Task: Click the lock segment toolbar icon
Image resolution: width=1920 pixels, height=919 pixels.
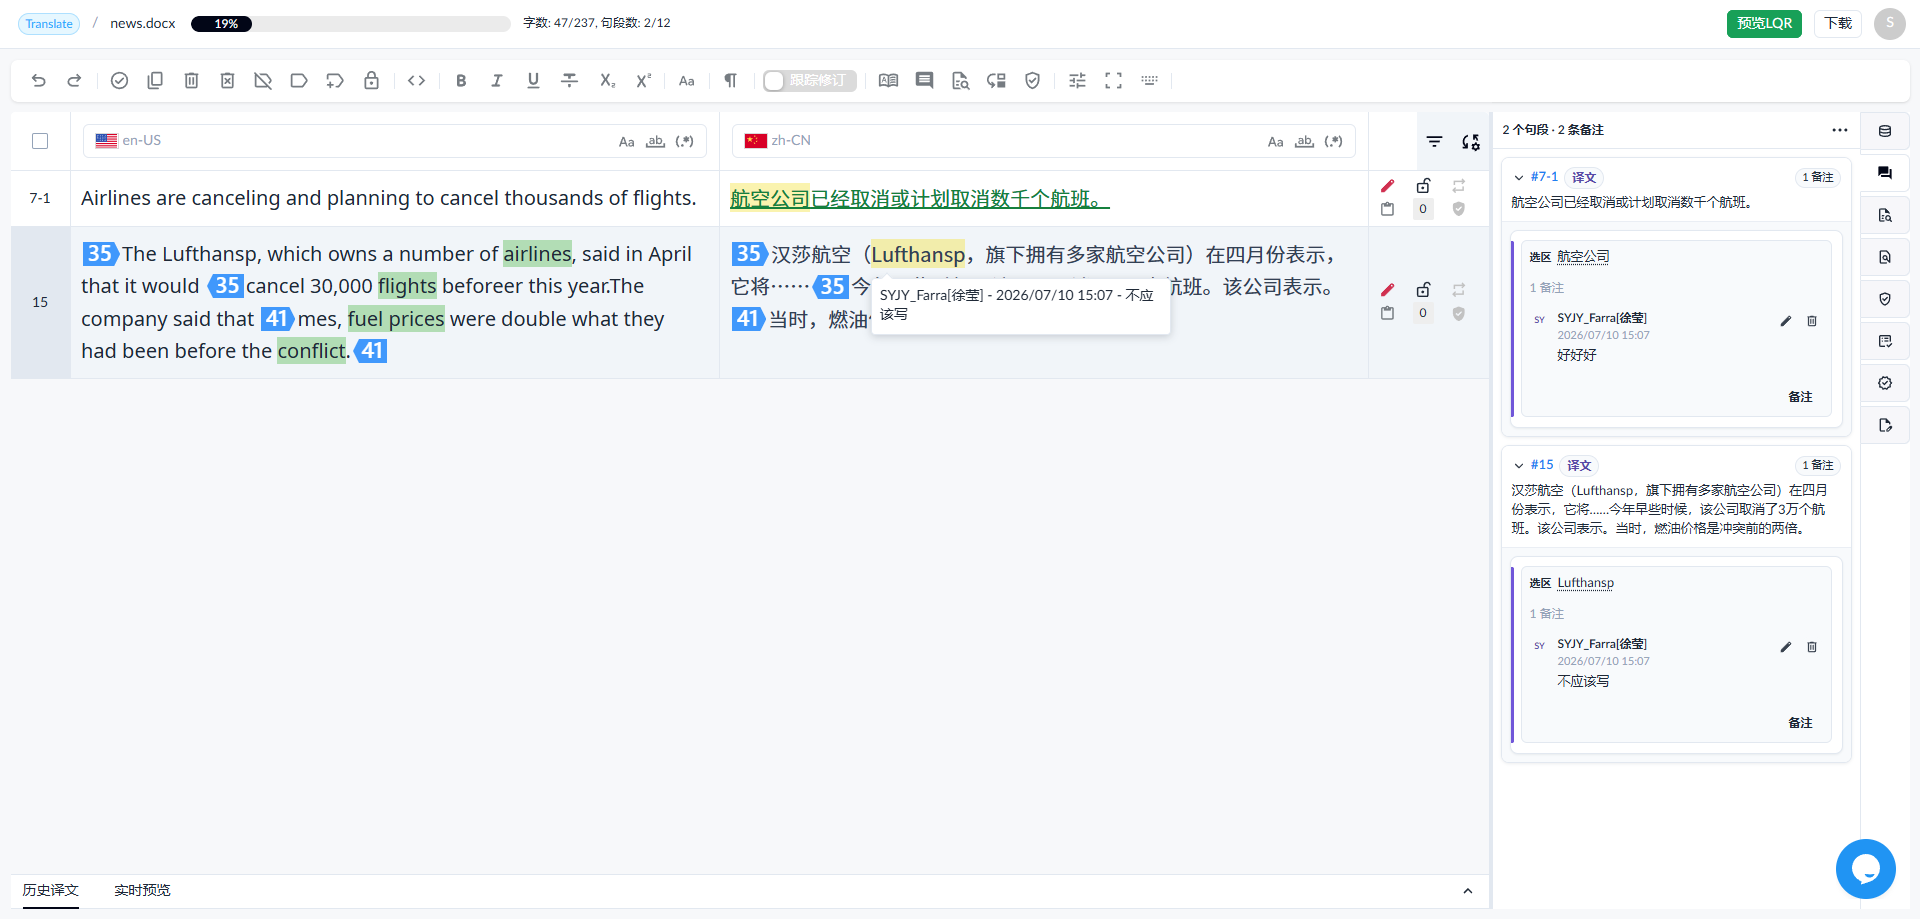Action: 371,81
